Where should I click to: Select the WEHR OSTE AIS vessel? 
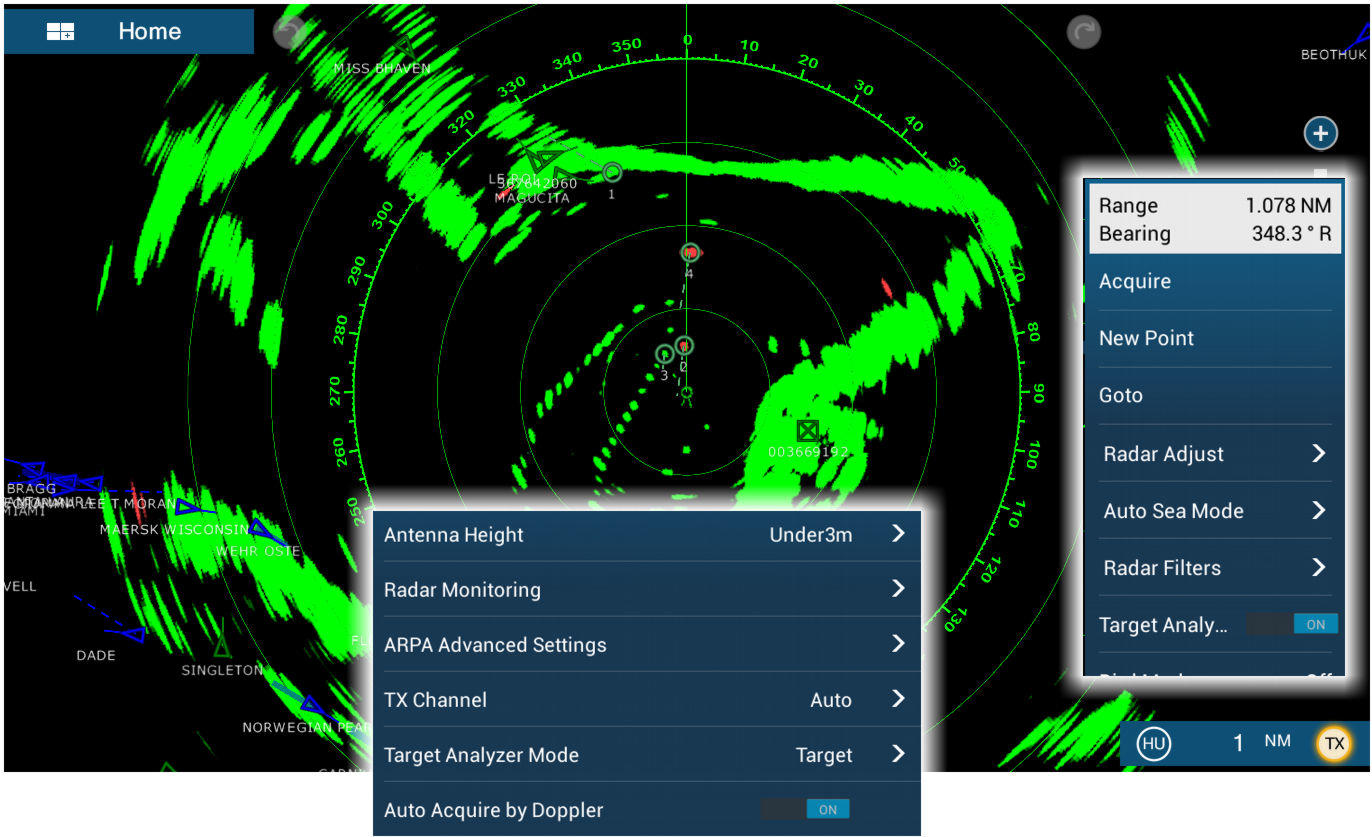coord(262,527)
